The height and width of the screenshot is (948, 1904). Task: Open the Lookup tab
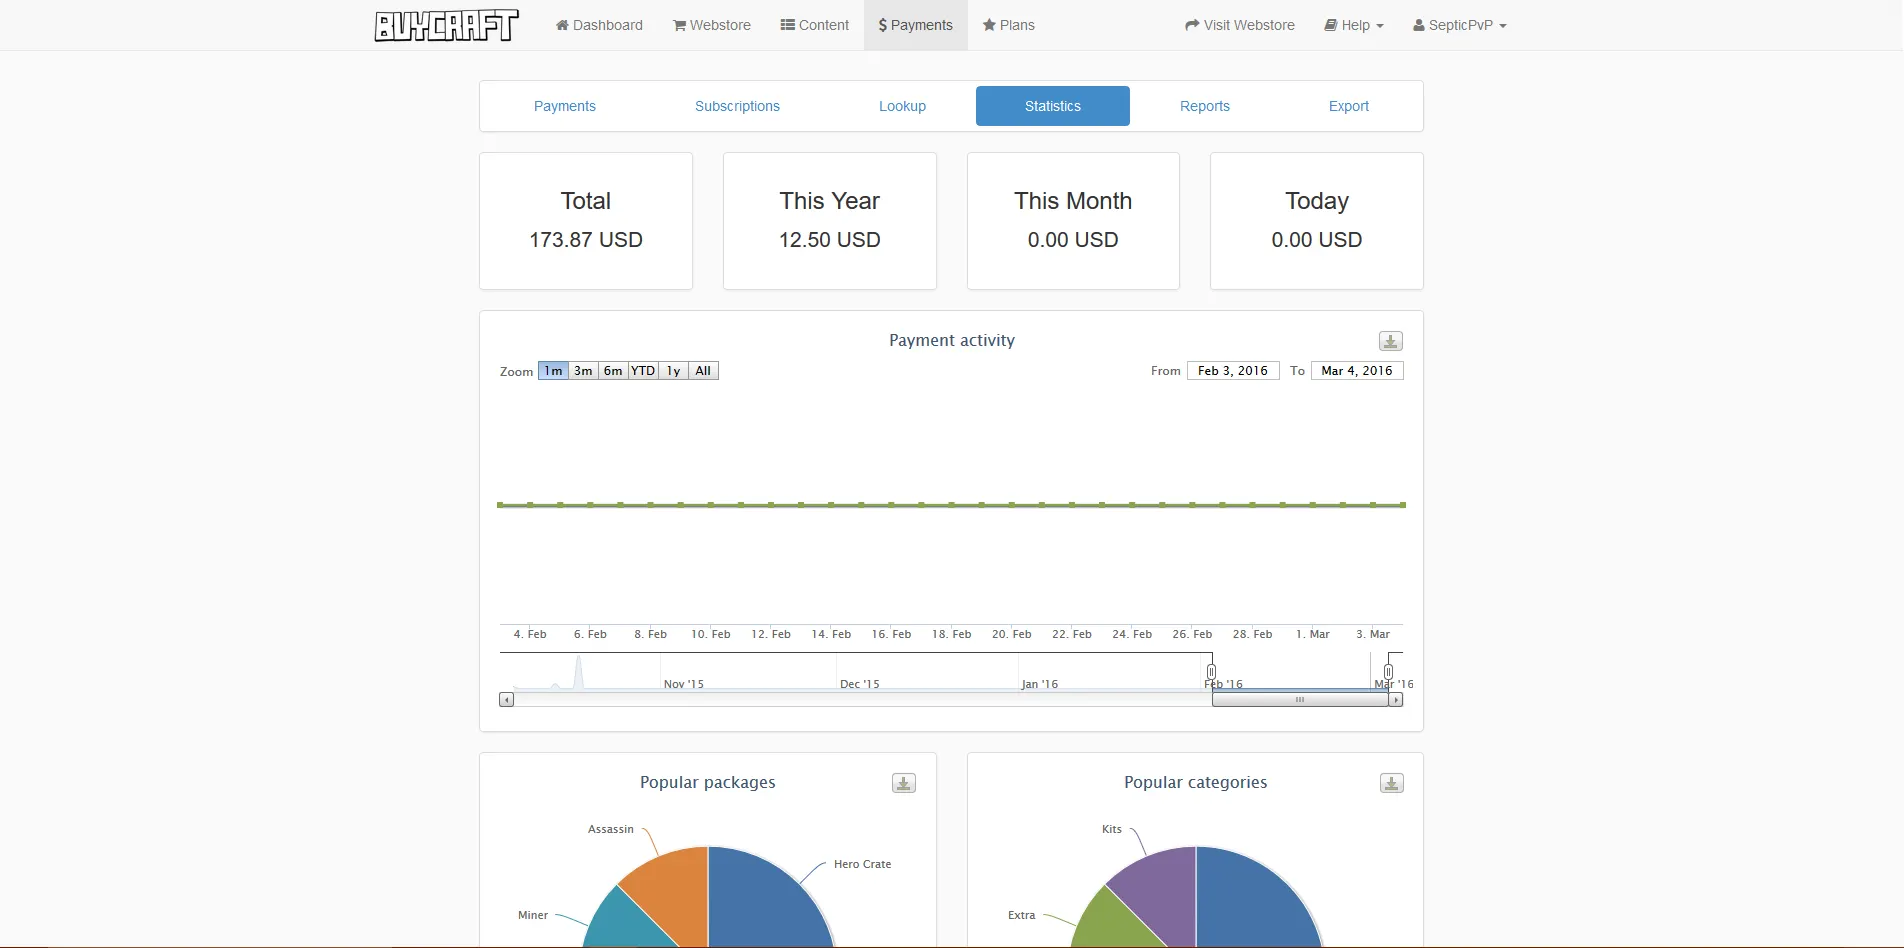[x=903, y=106]
